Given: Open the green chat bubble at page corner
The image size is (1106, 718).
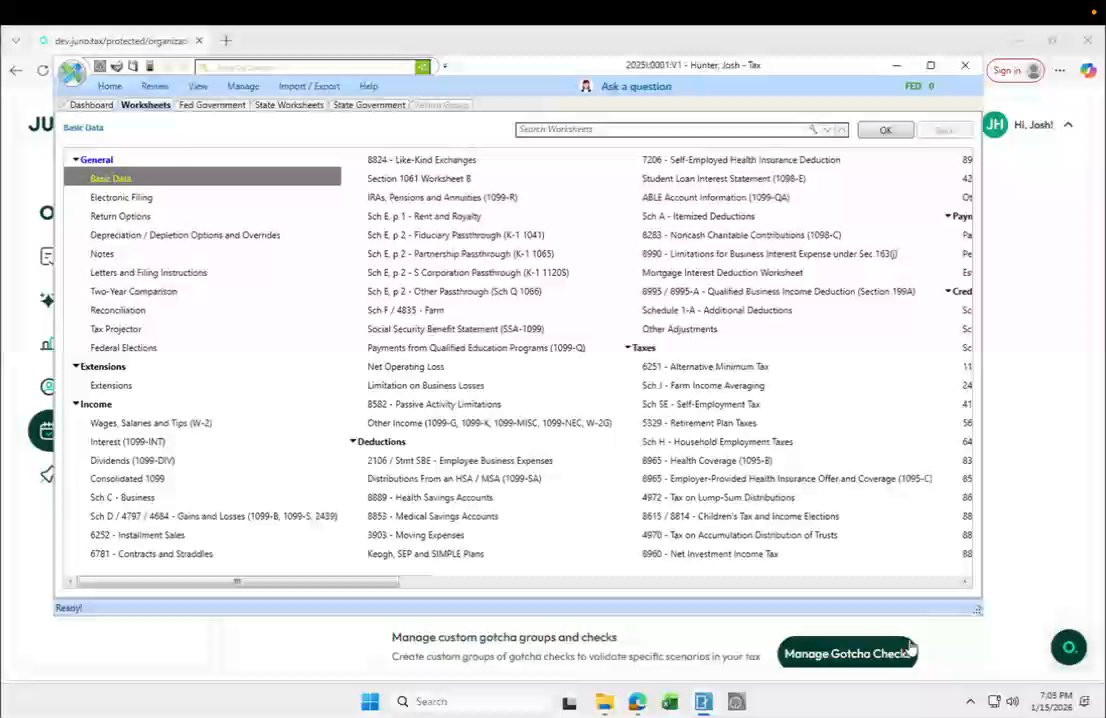Looking at the screenshot, I should click(x=1069, y=647).
